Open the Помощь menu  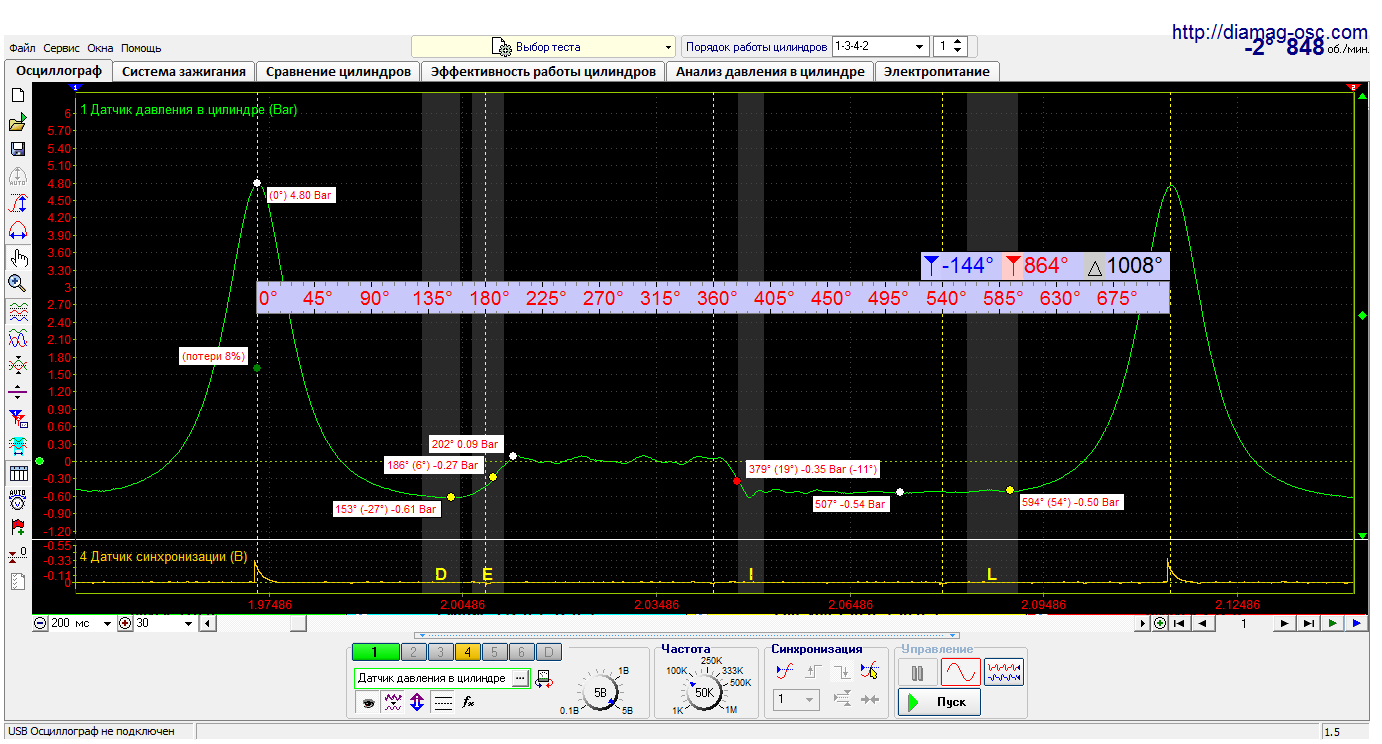tap(141, 48)
